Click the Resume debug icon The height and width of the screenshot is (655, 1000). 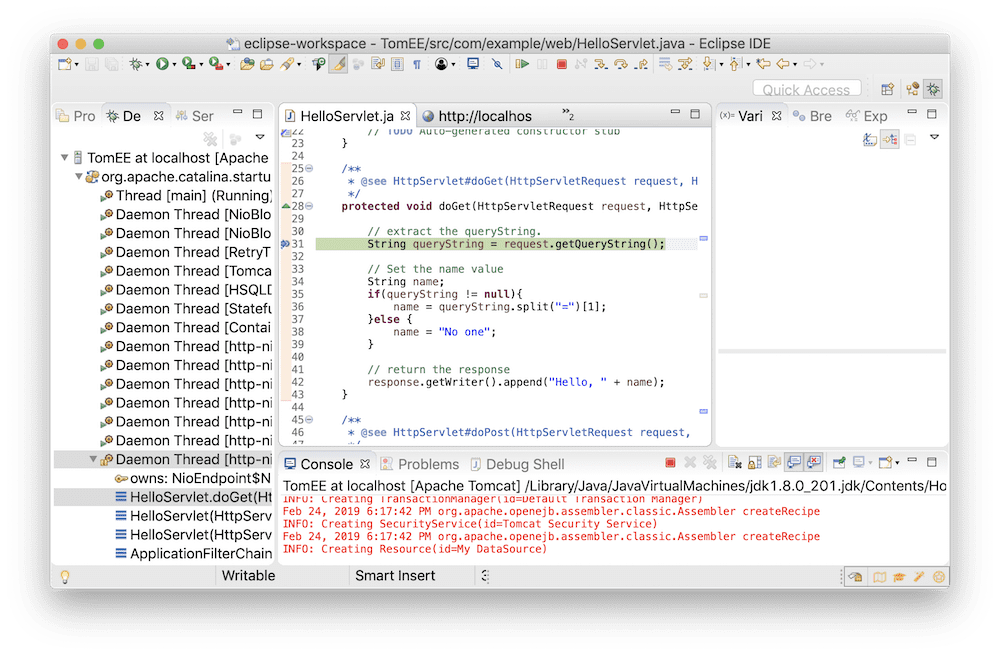[522, 64]
